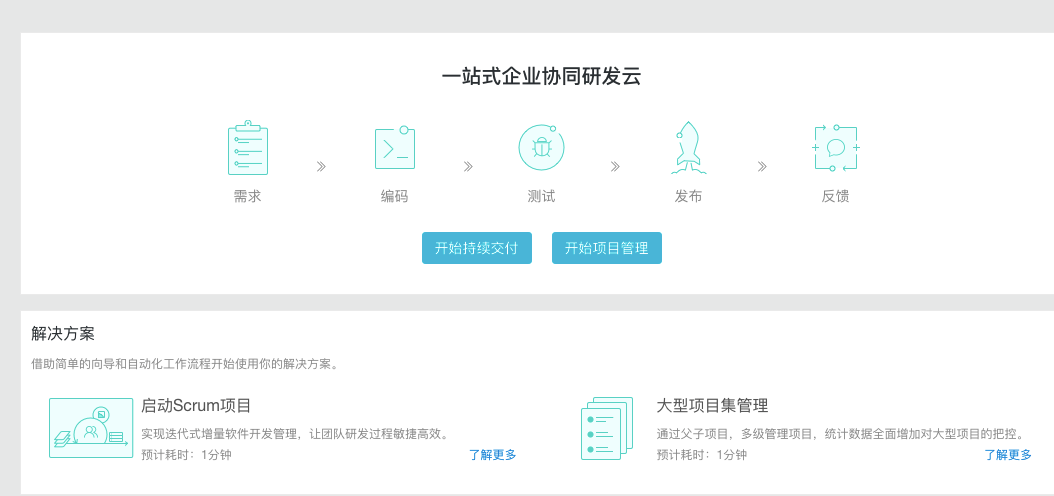Click the 反馈 step label
The width and height of the screenshot is (1054, 496).
[x=835, y=197]
